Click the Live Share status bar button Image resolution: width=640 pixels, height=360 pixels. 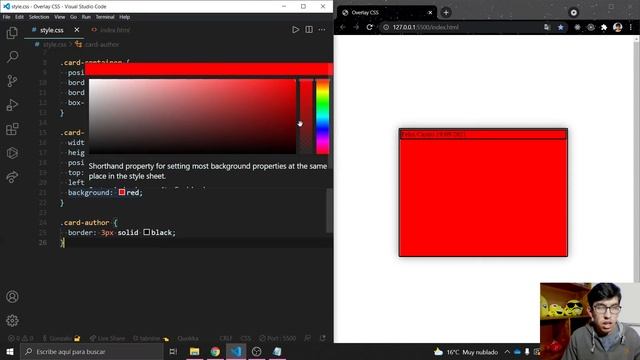(x=107, y=338)
